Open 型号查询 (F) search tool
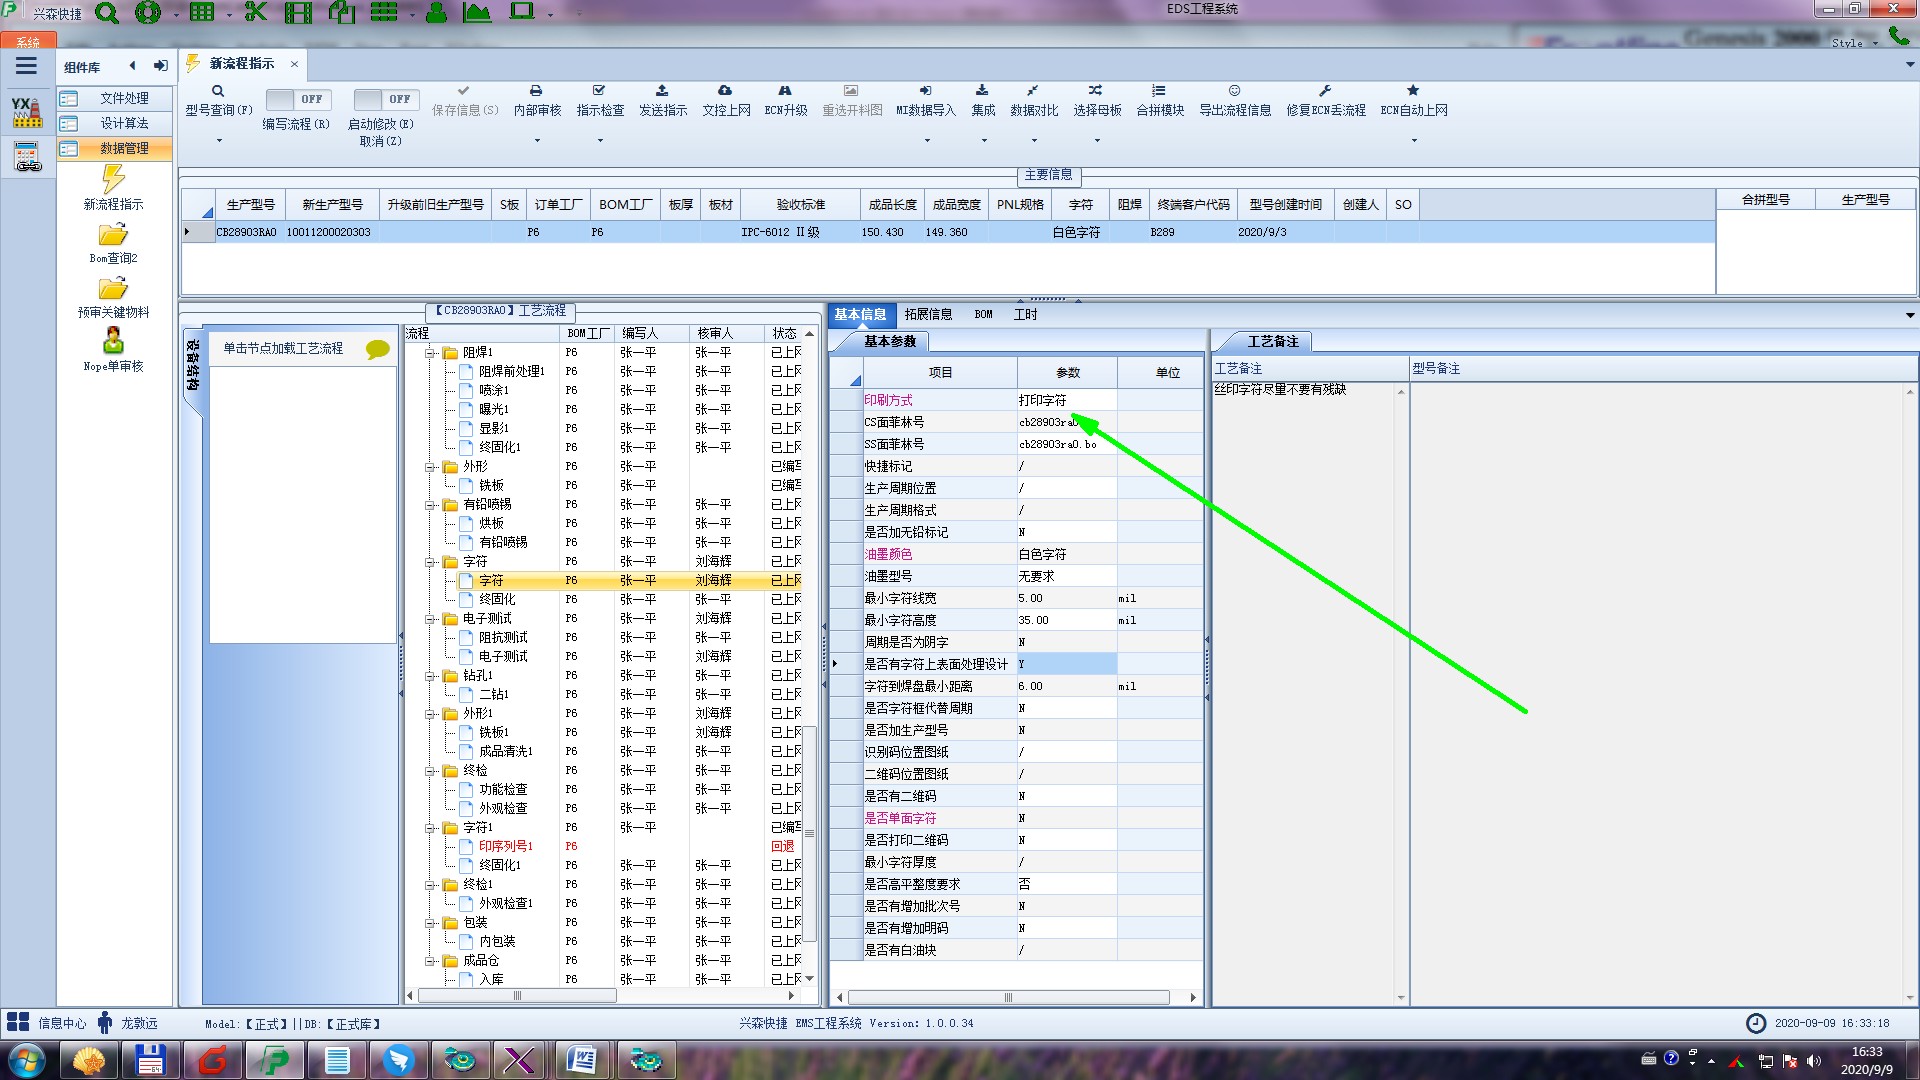The image size is (1920, 1080). coord(219,100)
